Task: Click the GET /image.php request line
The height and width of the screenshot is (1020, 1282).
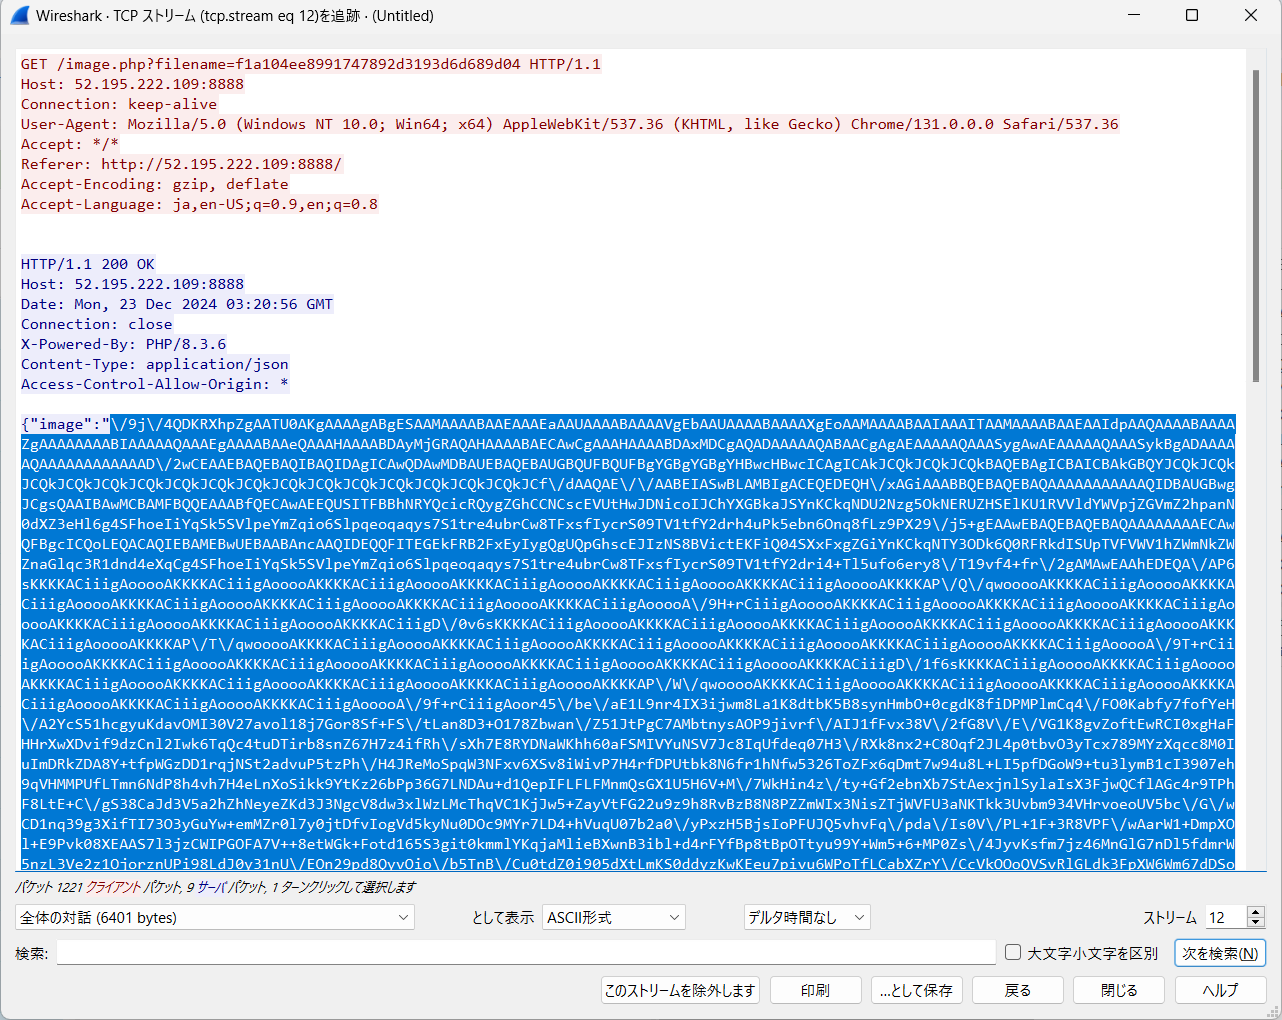Action: tap(311, 64)
